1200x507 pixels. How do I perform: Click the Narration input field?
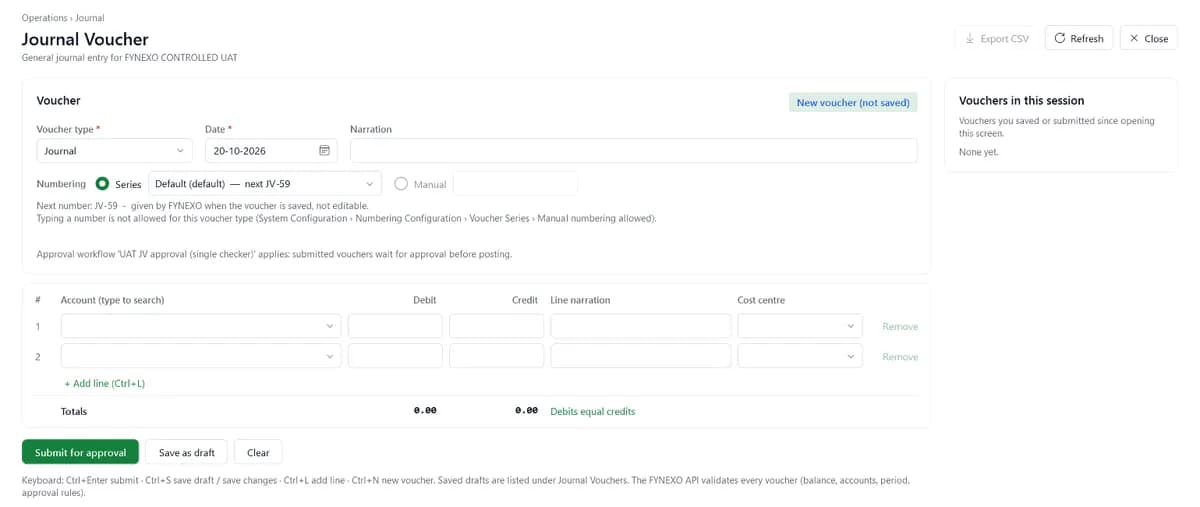(x=634, y=151)
